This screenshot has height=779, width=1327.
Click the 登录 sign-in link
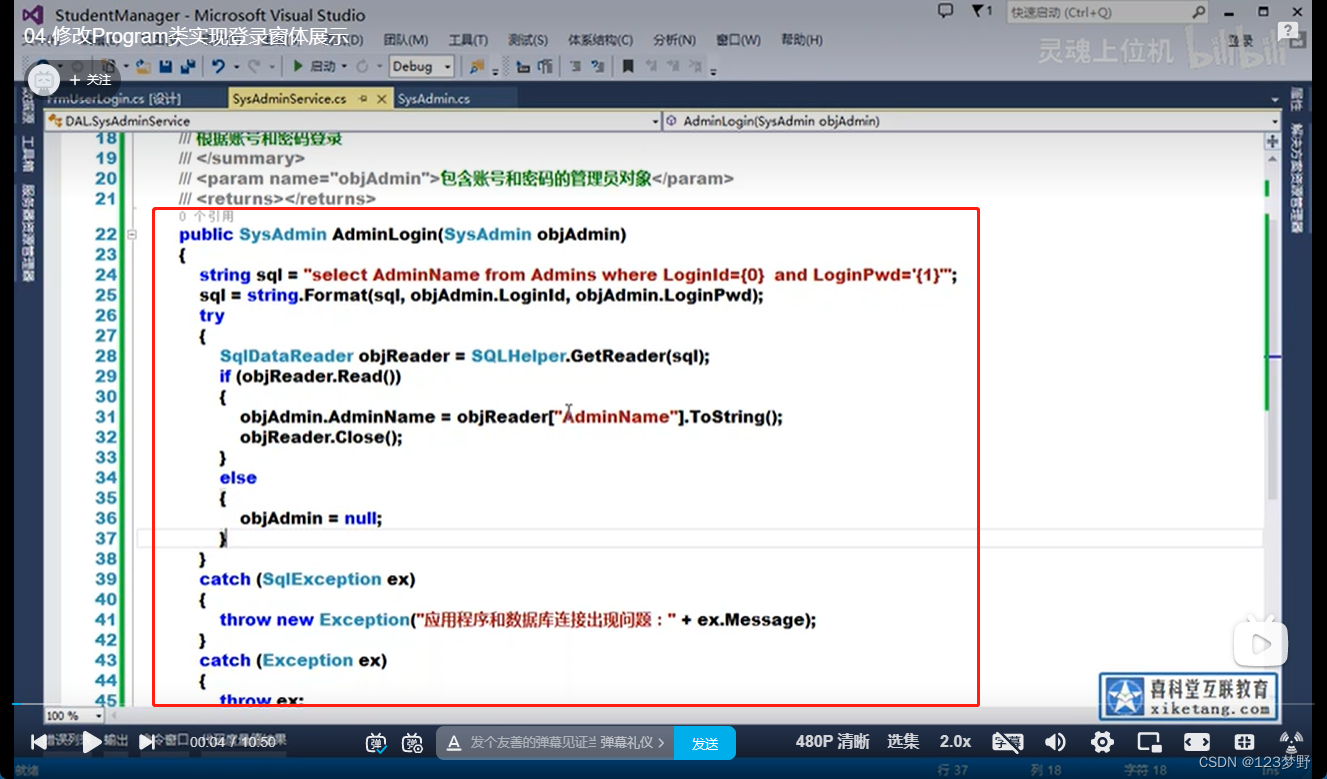click(1241, 40)
